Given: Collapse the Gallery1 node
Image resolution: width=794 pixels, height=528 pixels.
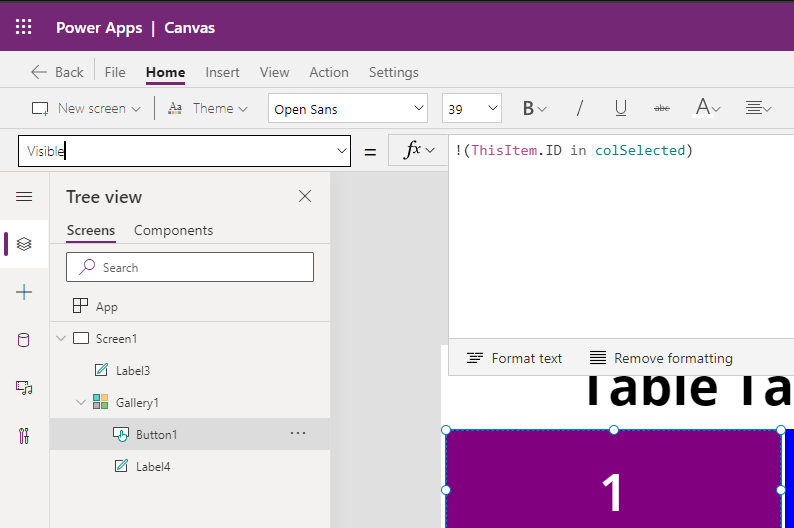Looking at the screenshot, I should click(81, 402).
